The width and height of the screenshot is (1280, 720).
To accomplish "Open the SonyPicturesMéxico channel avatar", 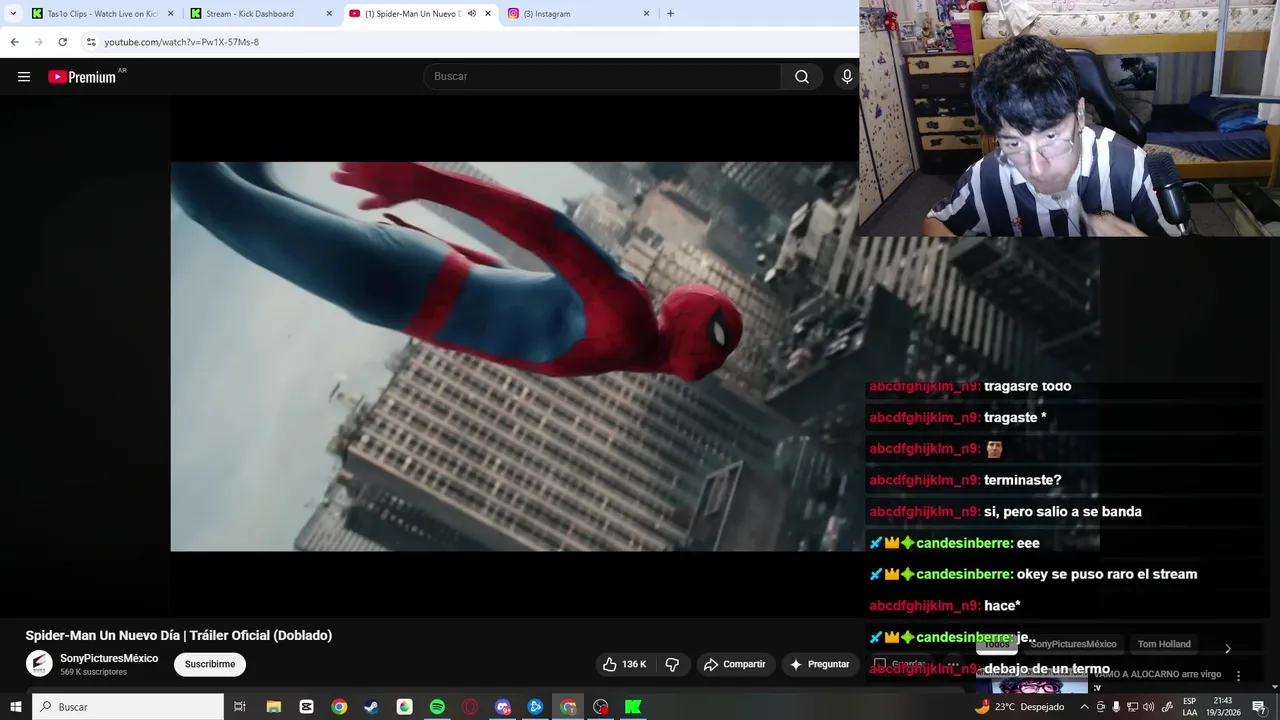I will click(39, 664).
